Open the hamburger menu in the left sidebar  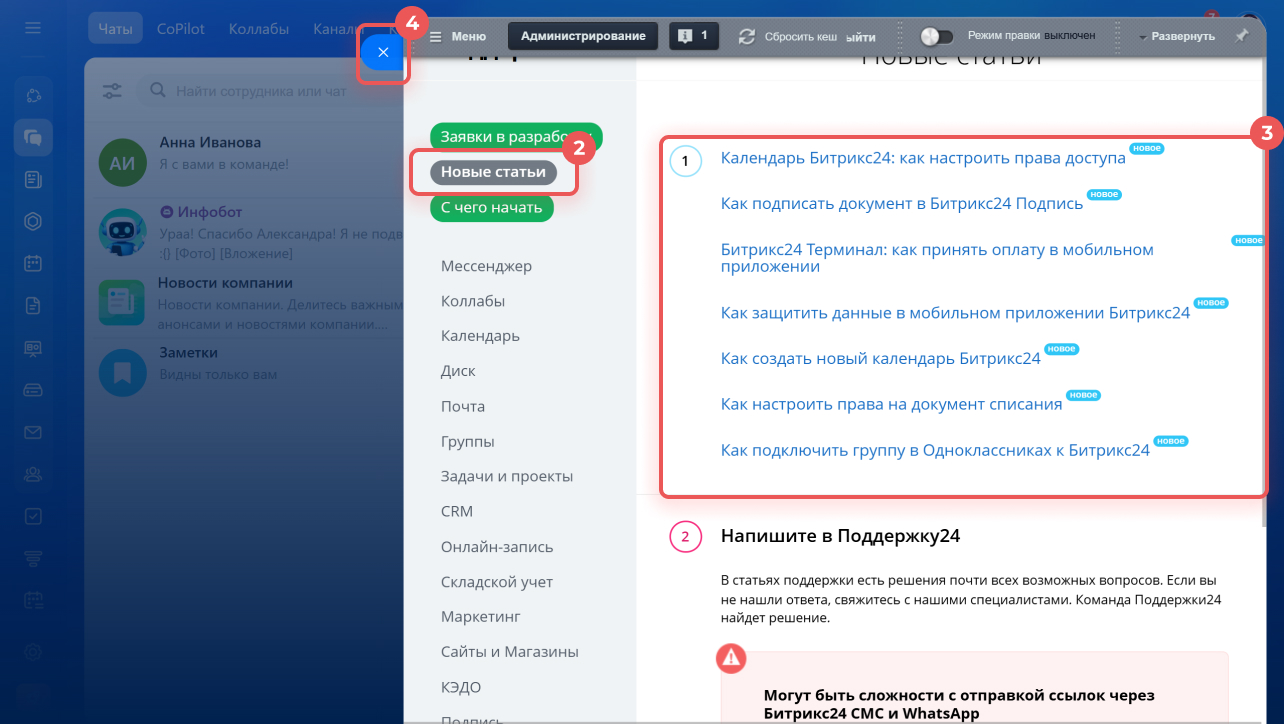33,28
